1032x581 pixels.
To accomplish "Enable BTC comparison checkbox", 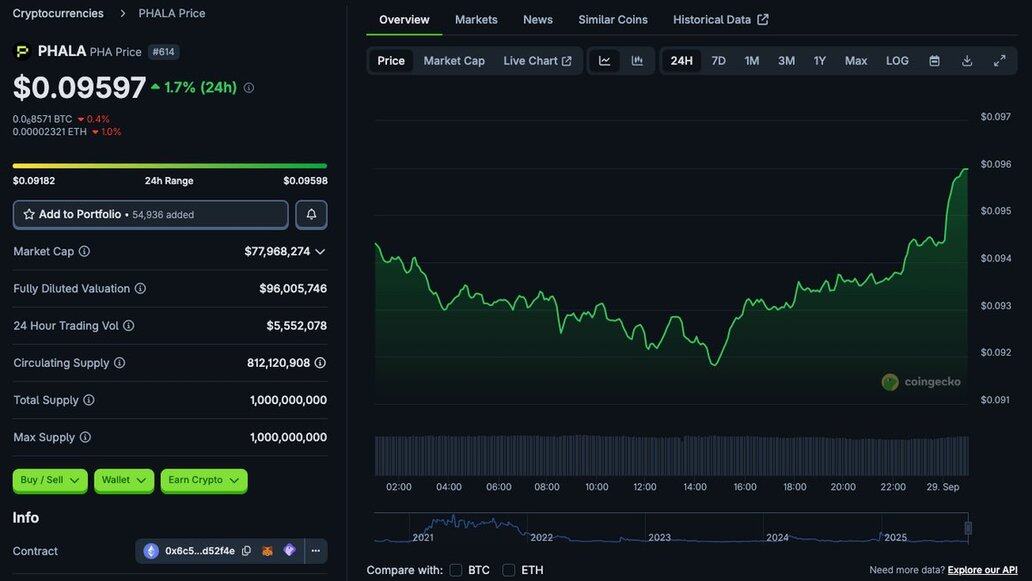I will [455, 570].
